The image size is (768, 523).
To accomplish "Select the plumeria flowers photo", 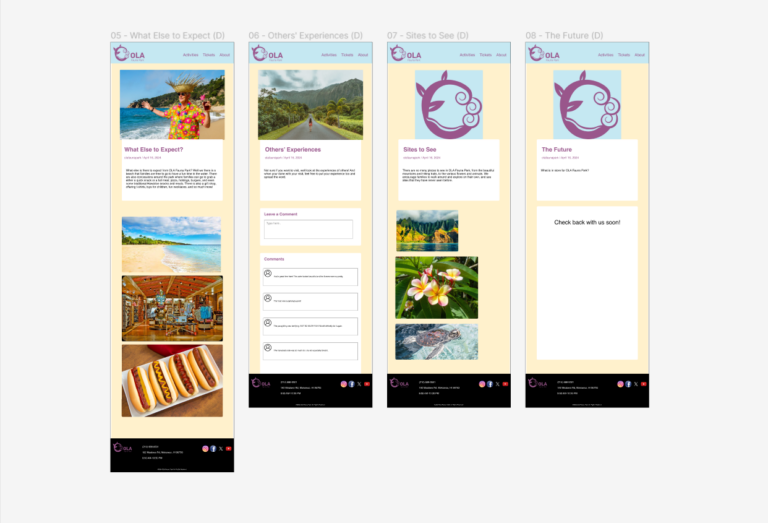I will coord(436,287).
